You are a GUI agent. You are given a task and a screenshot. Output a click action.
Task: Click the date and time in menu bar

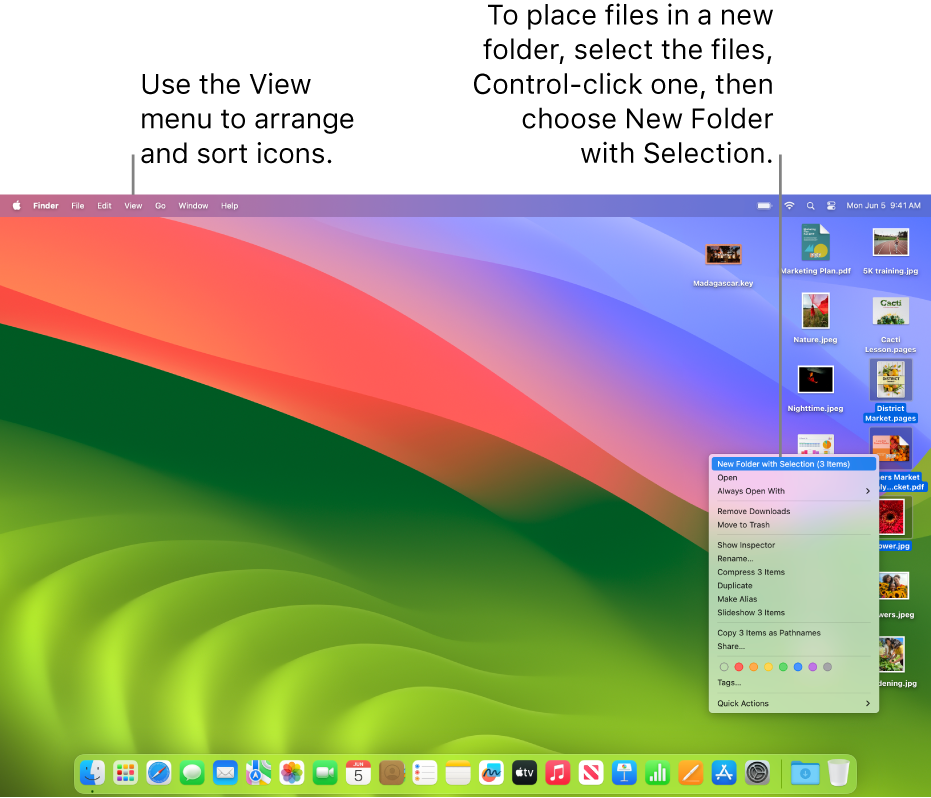pyautogui.click(x=884, y=205)
